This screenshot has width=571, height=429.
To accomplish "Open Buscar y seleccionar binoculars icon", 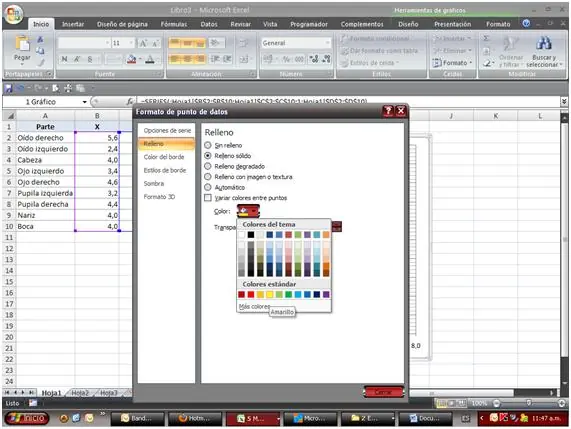I will pyautogui.click(x=543, y=44).
